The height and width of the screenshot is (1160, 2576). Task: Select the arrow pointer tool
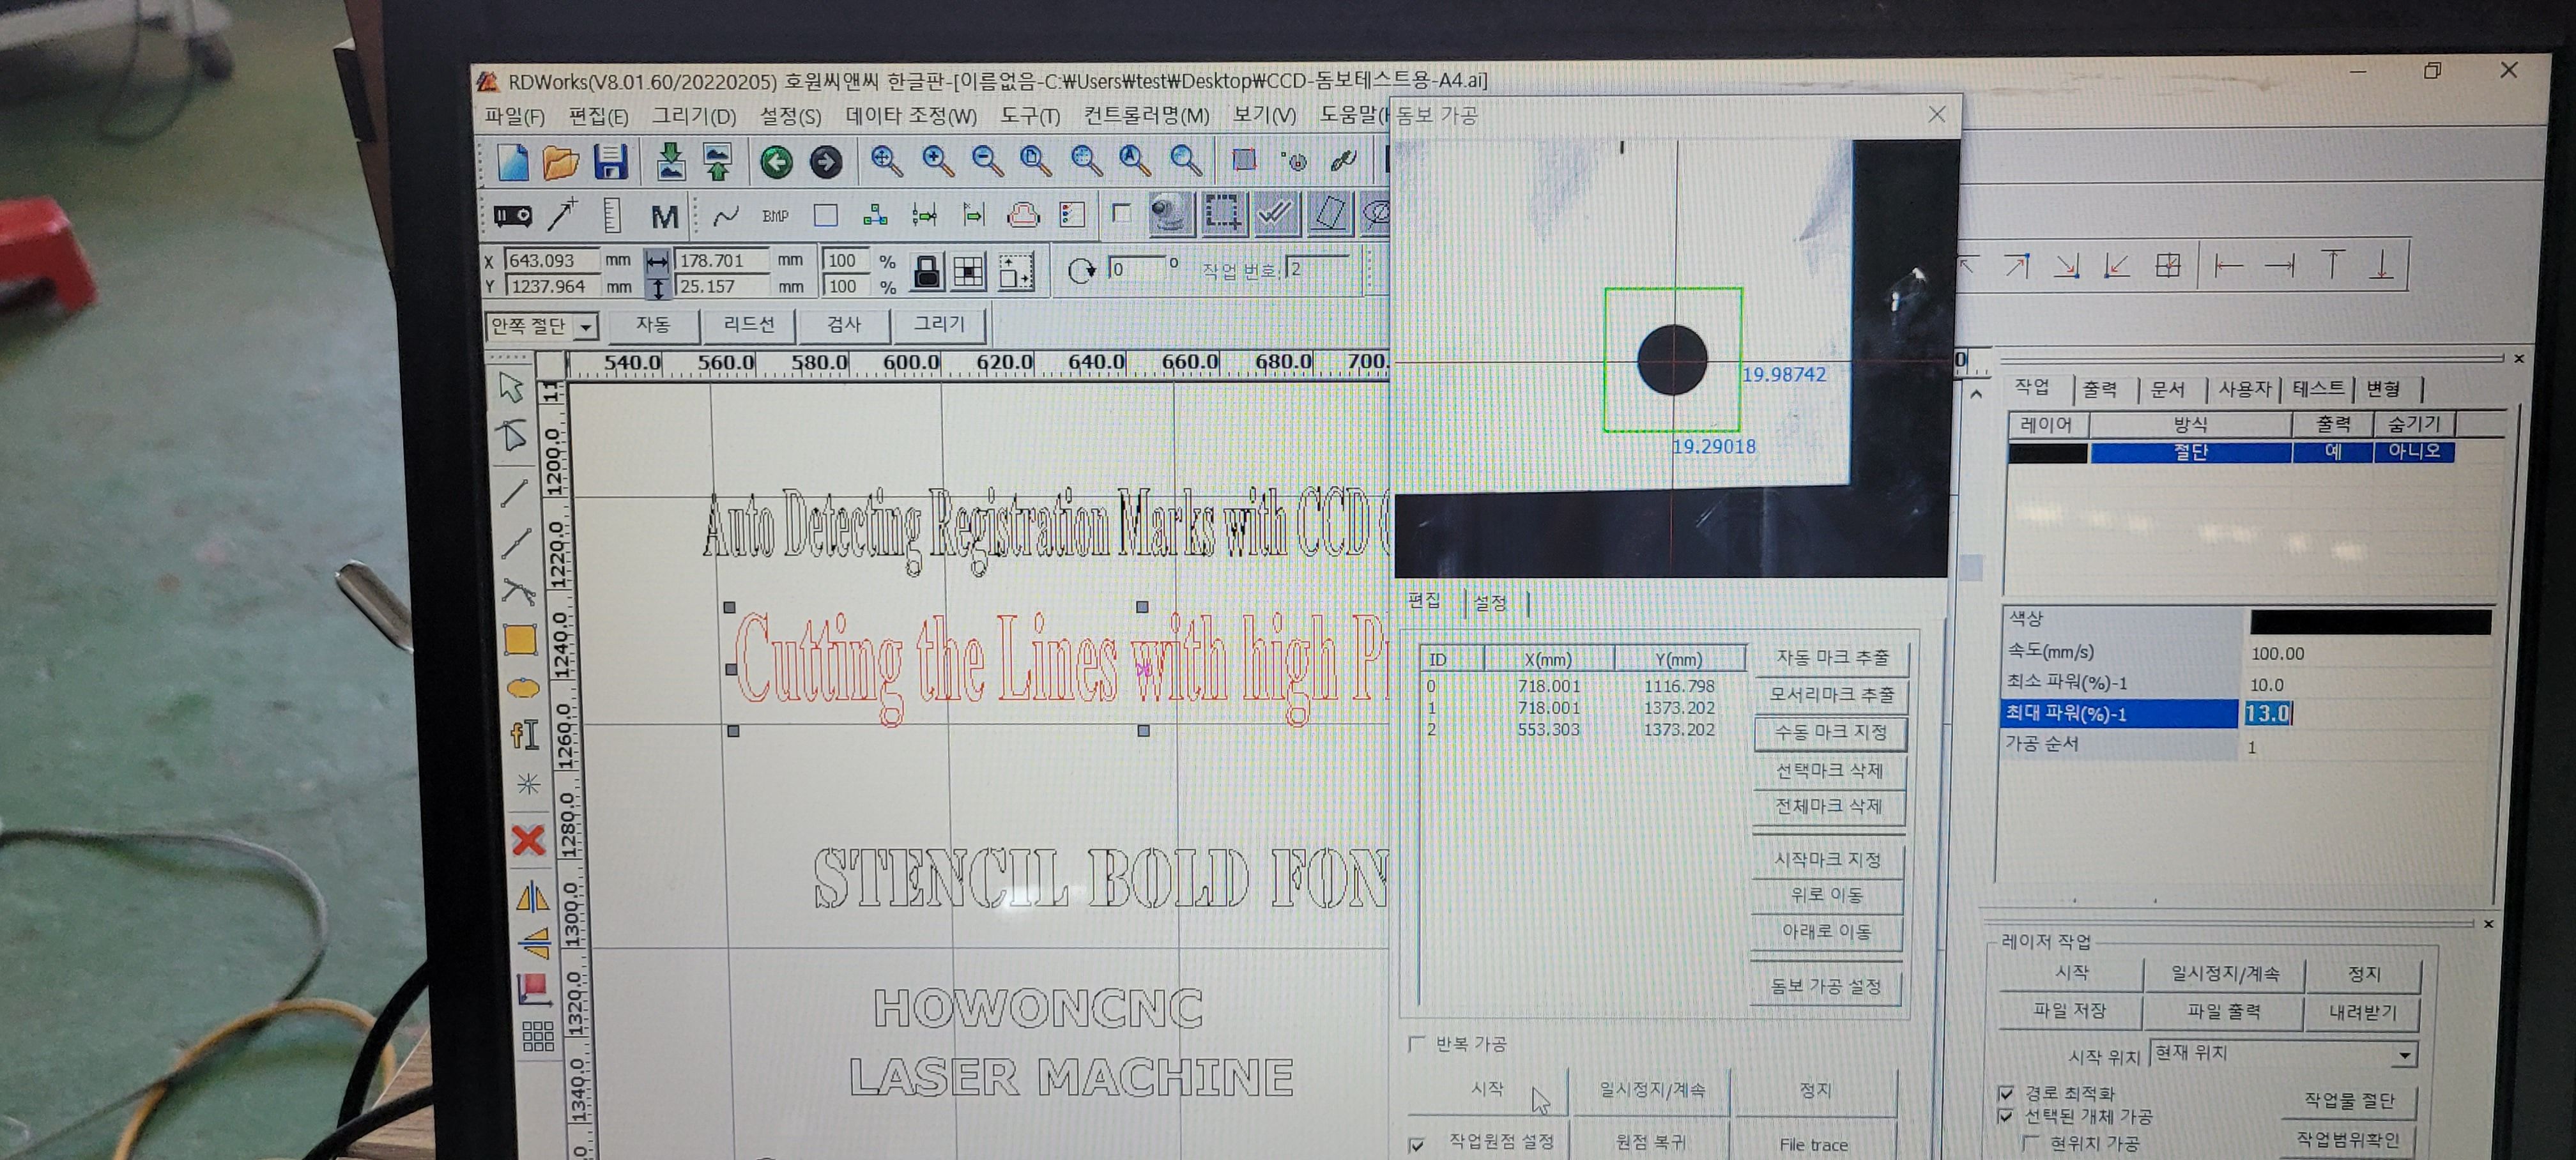tap(511, 388)
